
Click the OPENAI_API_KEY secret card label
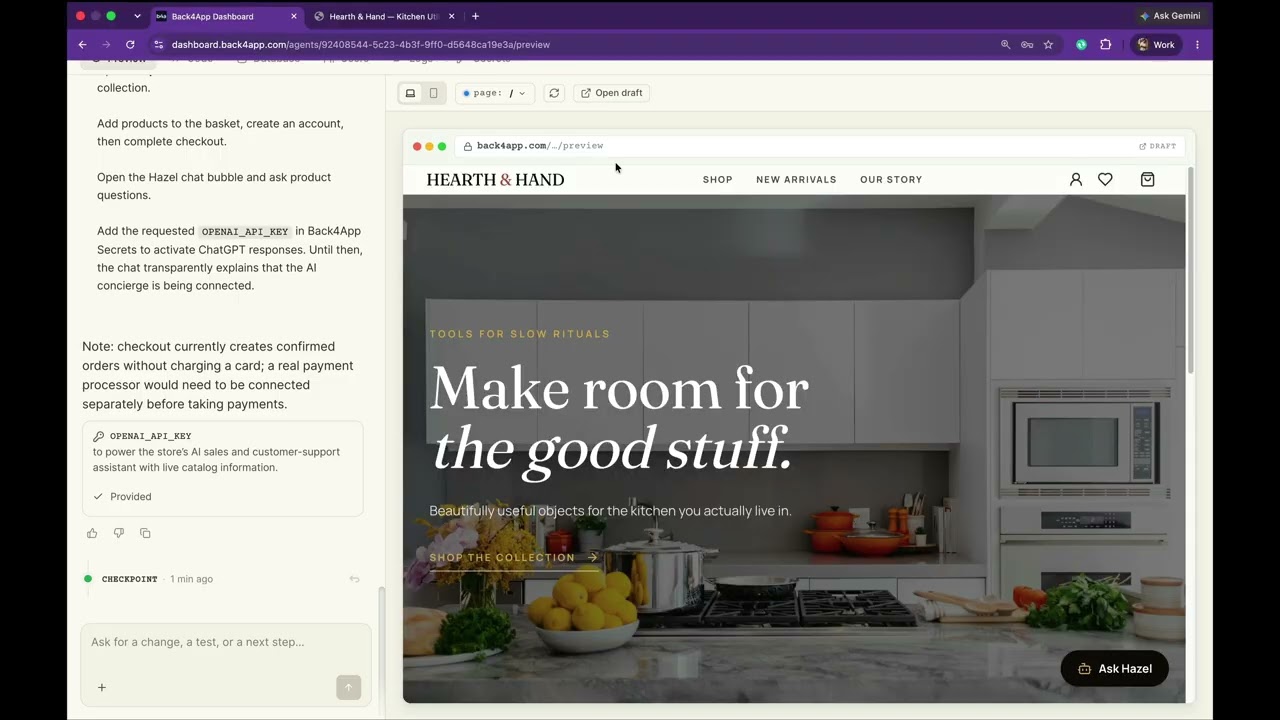(150, 436)
